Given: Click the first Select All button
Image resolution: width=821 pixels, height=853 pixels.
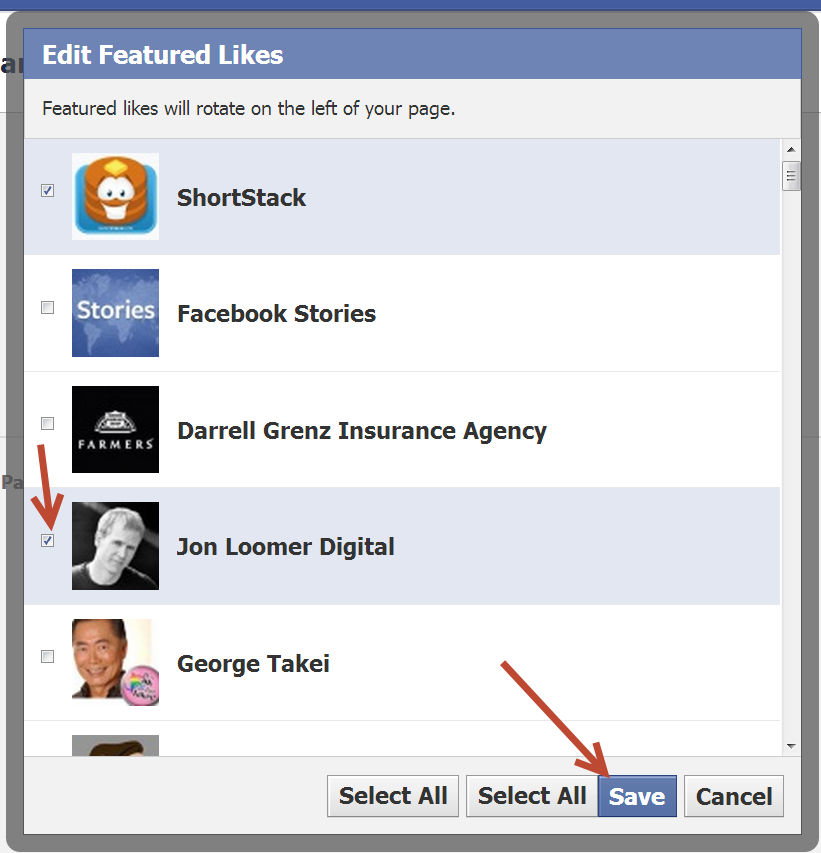Looking at the screenshot, I should point(393,796).
